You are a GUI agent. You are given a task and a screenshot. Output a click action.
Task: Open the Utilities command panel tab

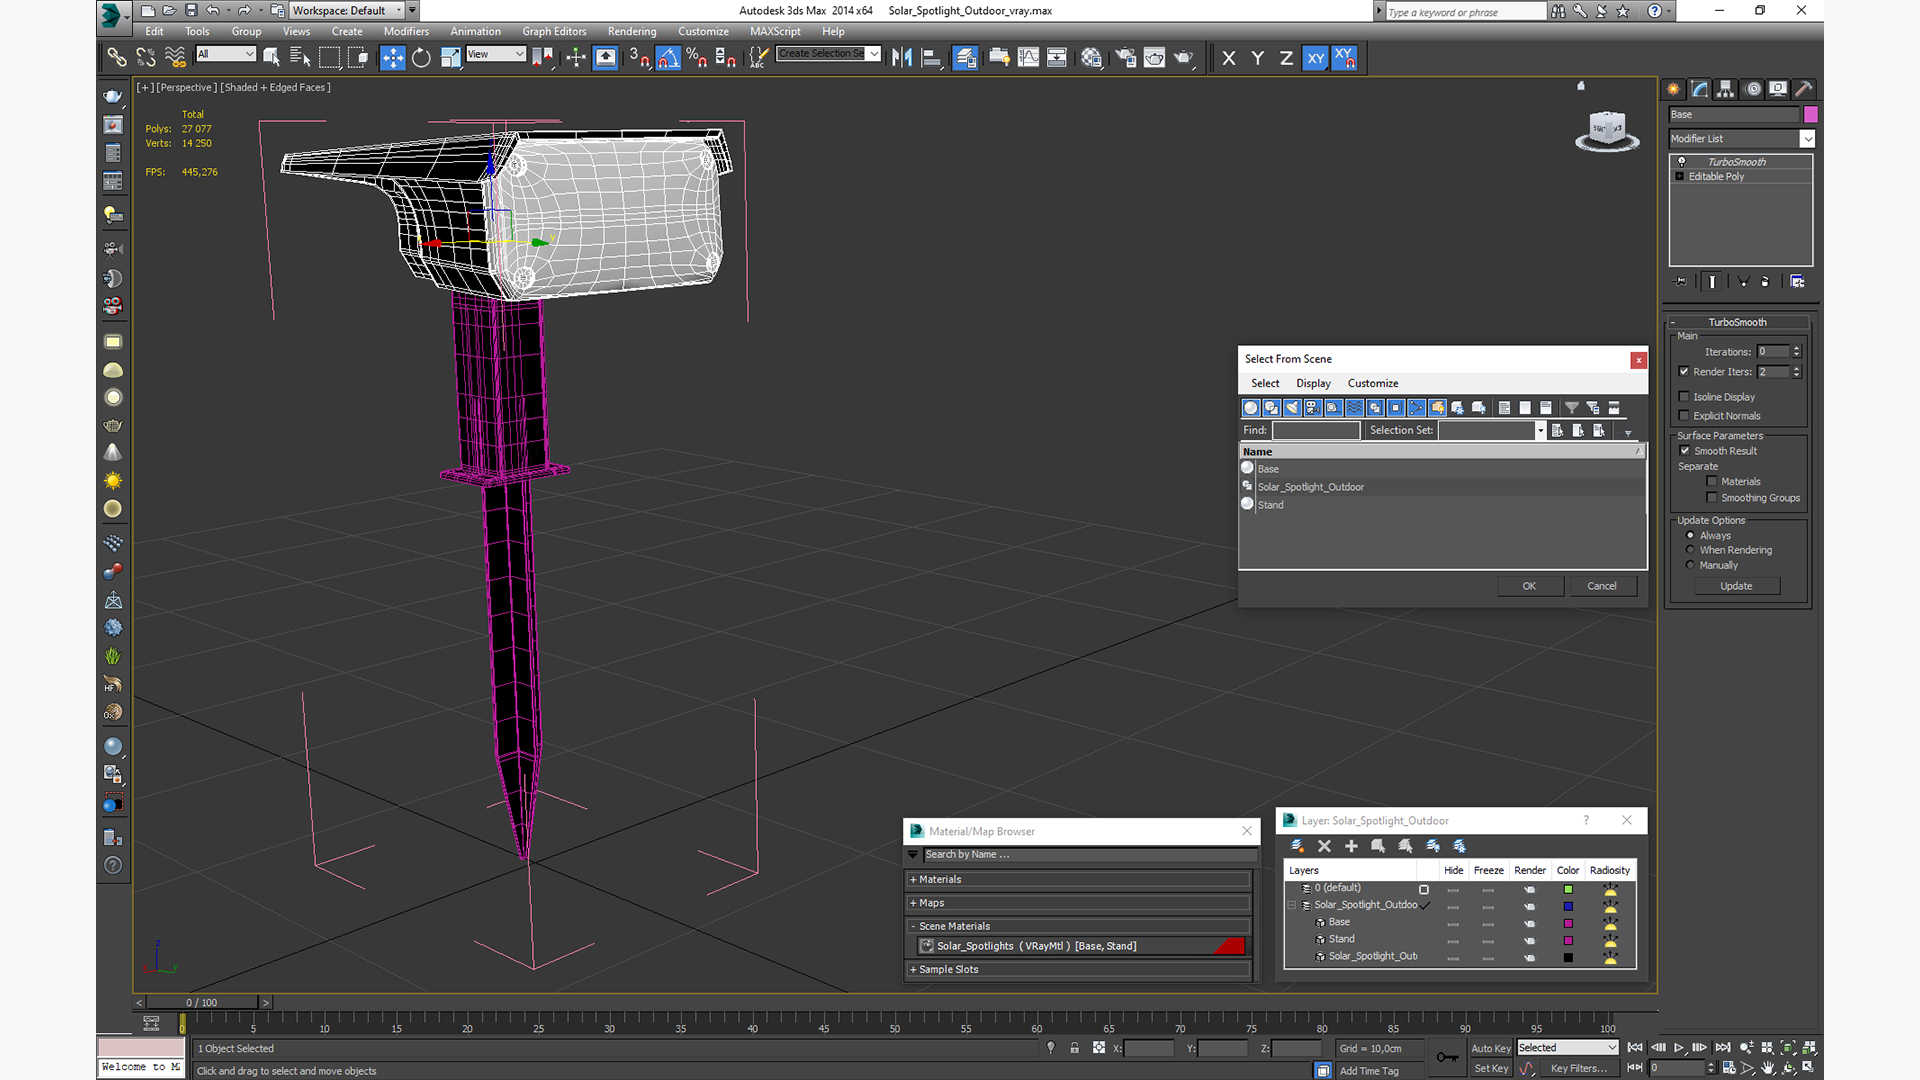1804,89
